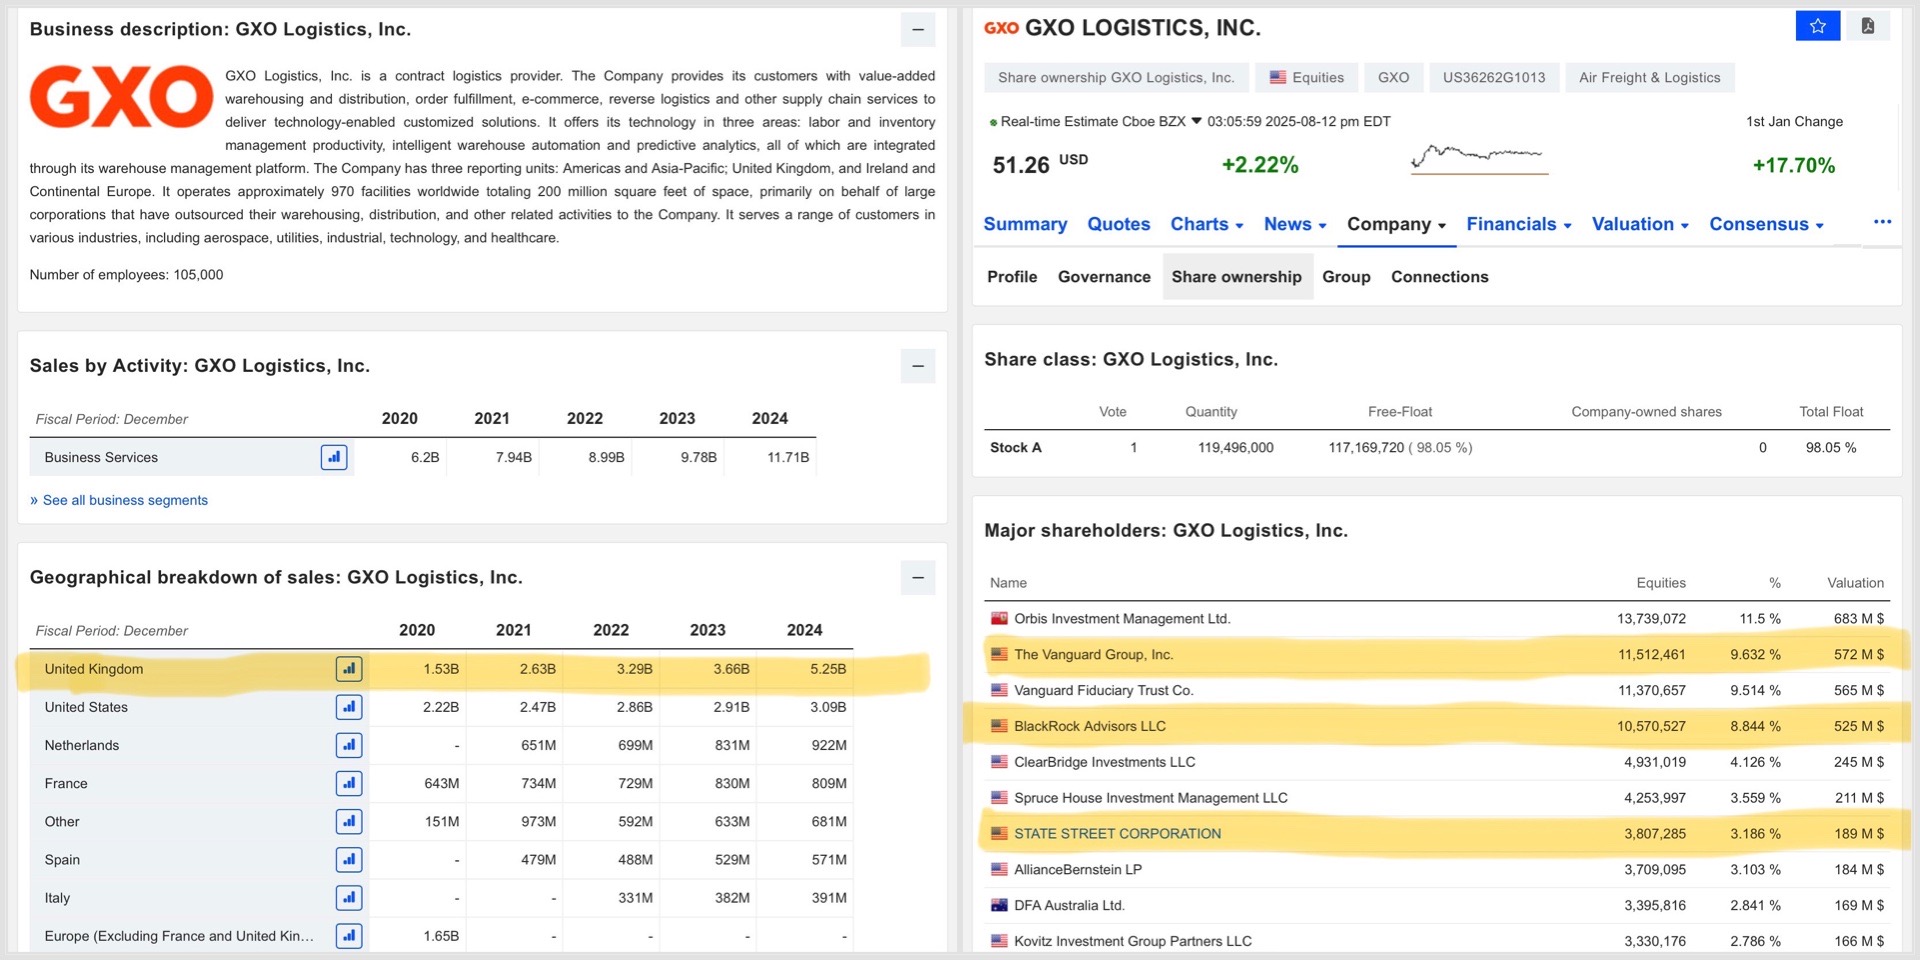Click the Air Freight & Logistics sector tag

pyautogui.click(x=1649, y=77)
